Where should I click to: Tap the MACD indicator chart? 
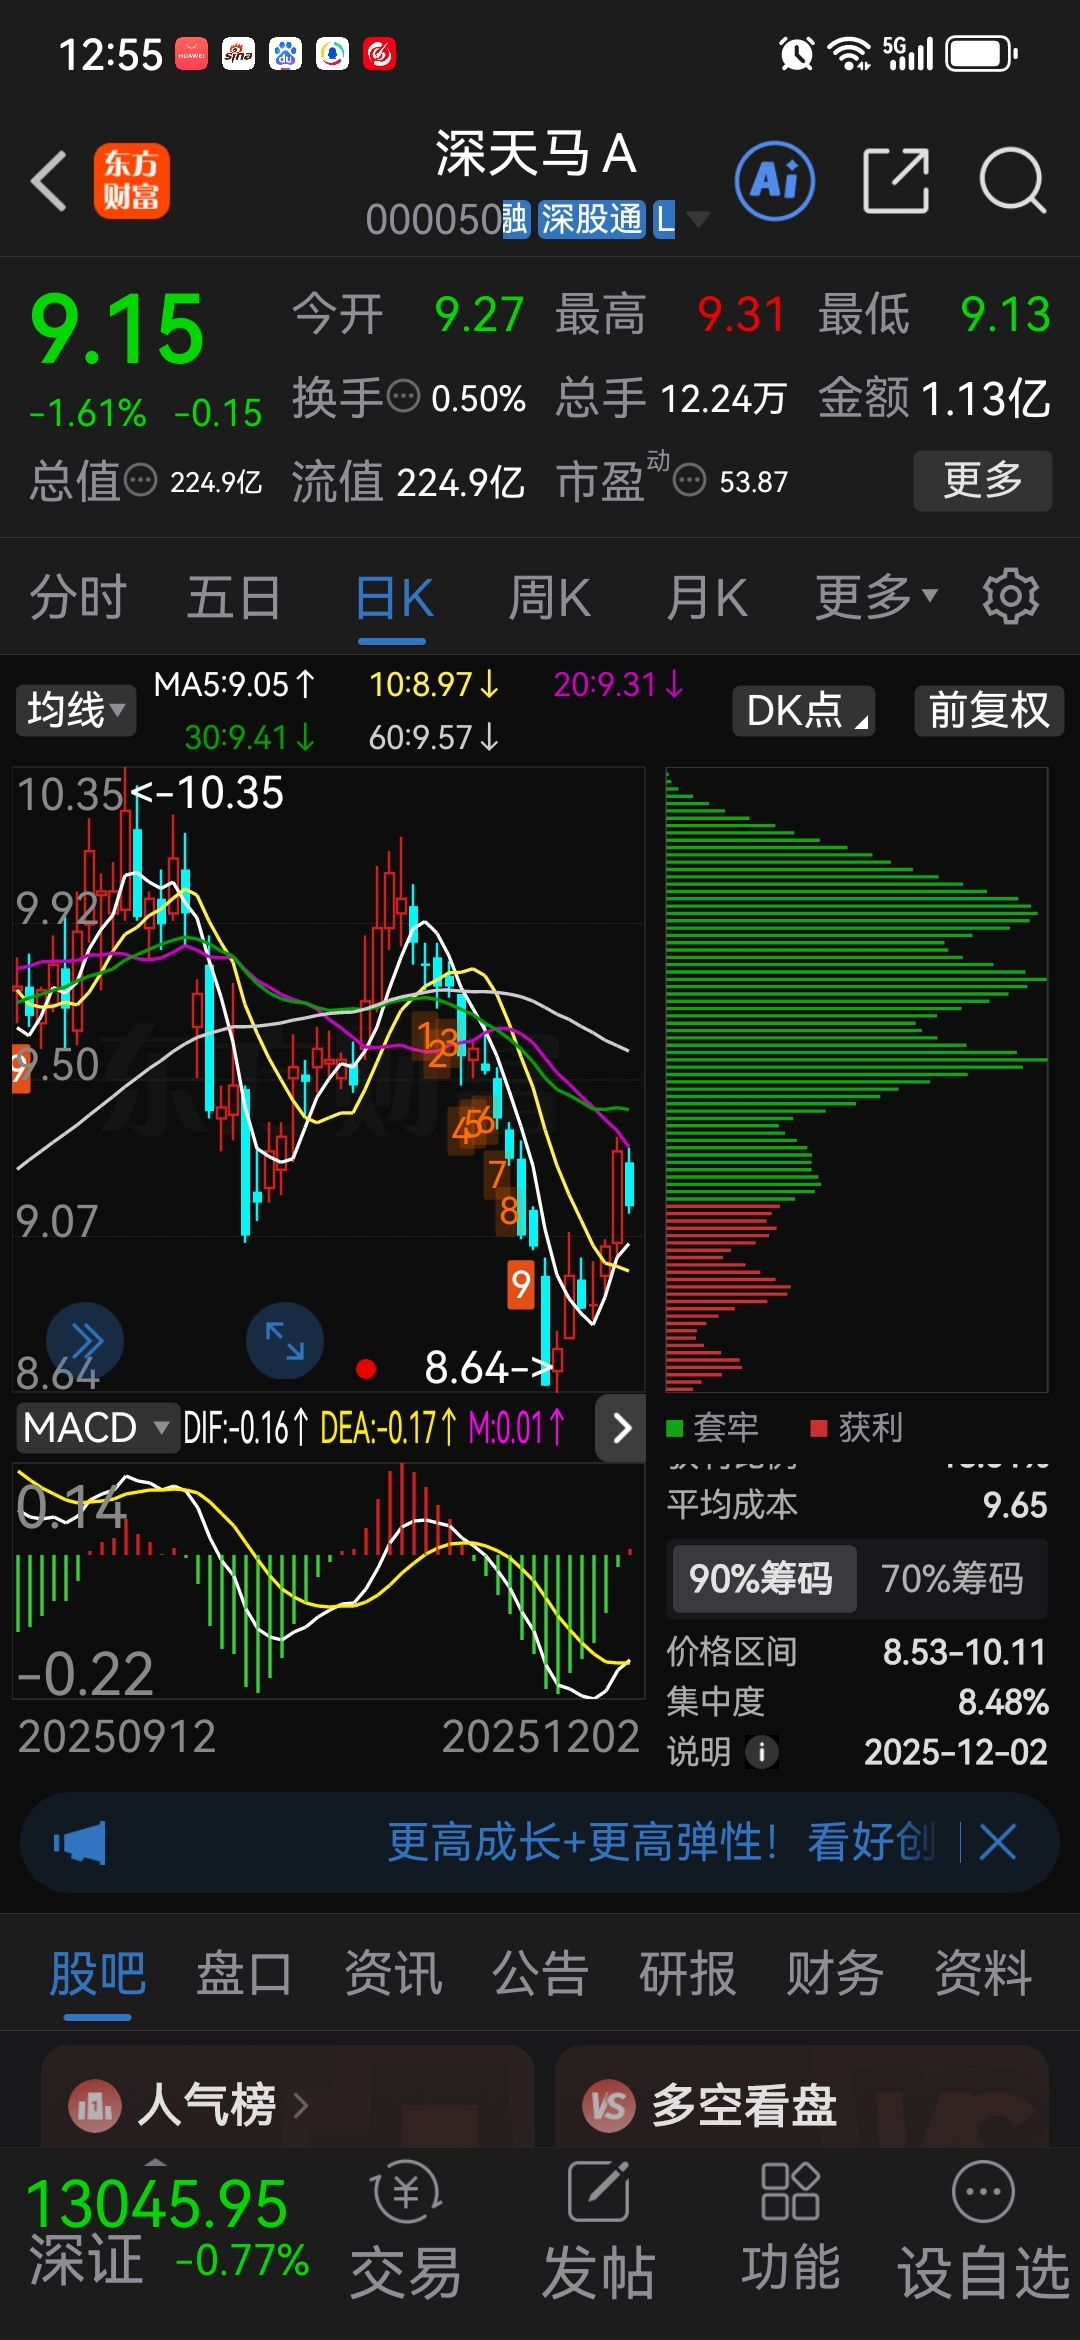328,1580
